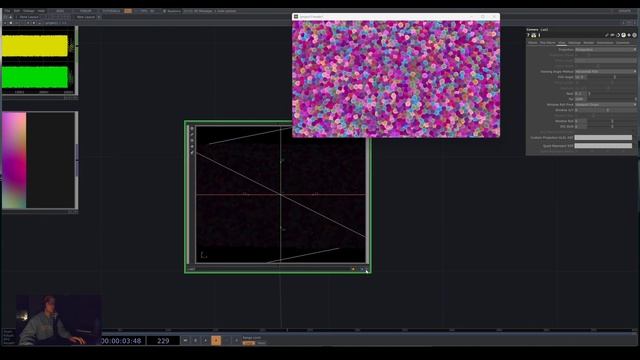Switch to the Common parameter tab
The width and height of the screenshot is (640, 360).
[x=623, y=42]
